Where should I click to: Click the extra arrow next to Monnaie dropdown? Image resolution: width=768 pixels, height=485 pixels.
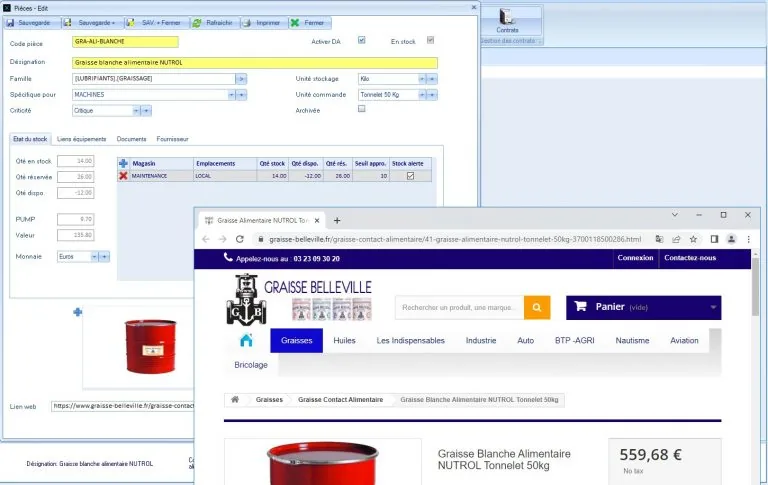104,257
